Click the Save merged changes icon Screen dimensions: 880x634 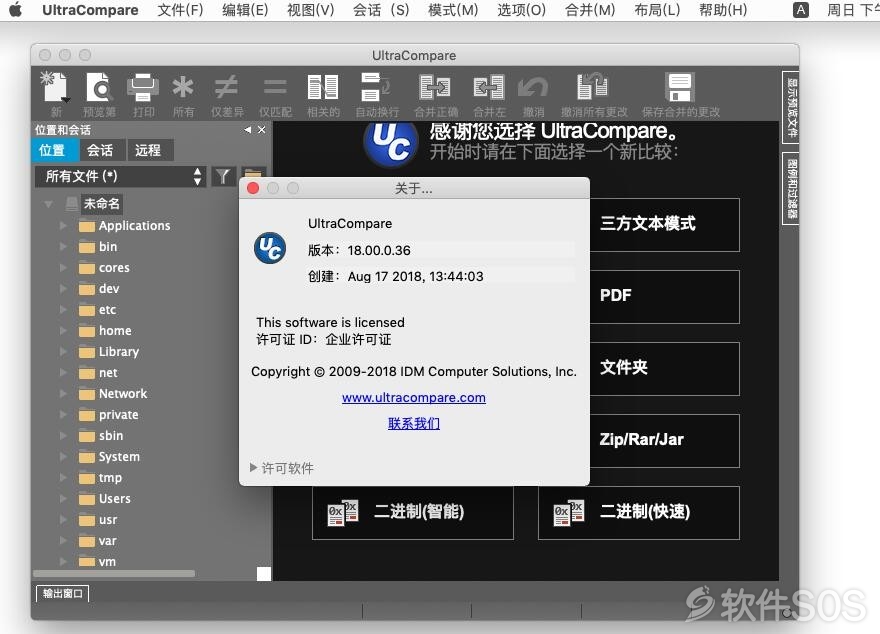click(680, 88)
